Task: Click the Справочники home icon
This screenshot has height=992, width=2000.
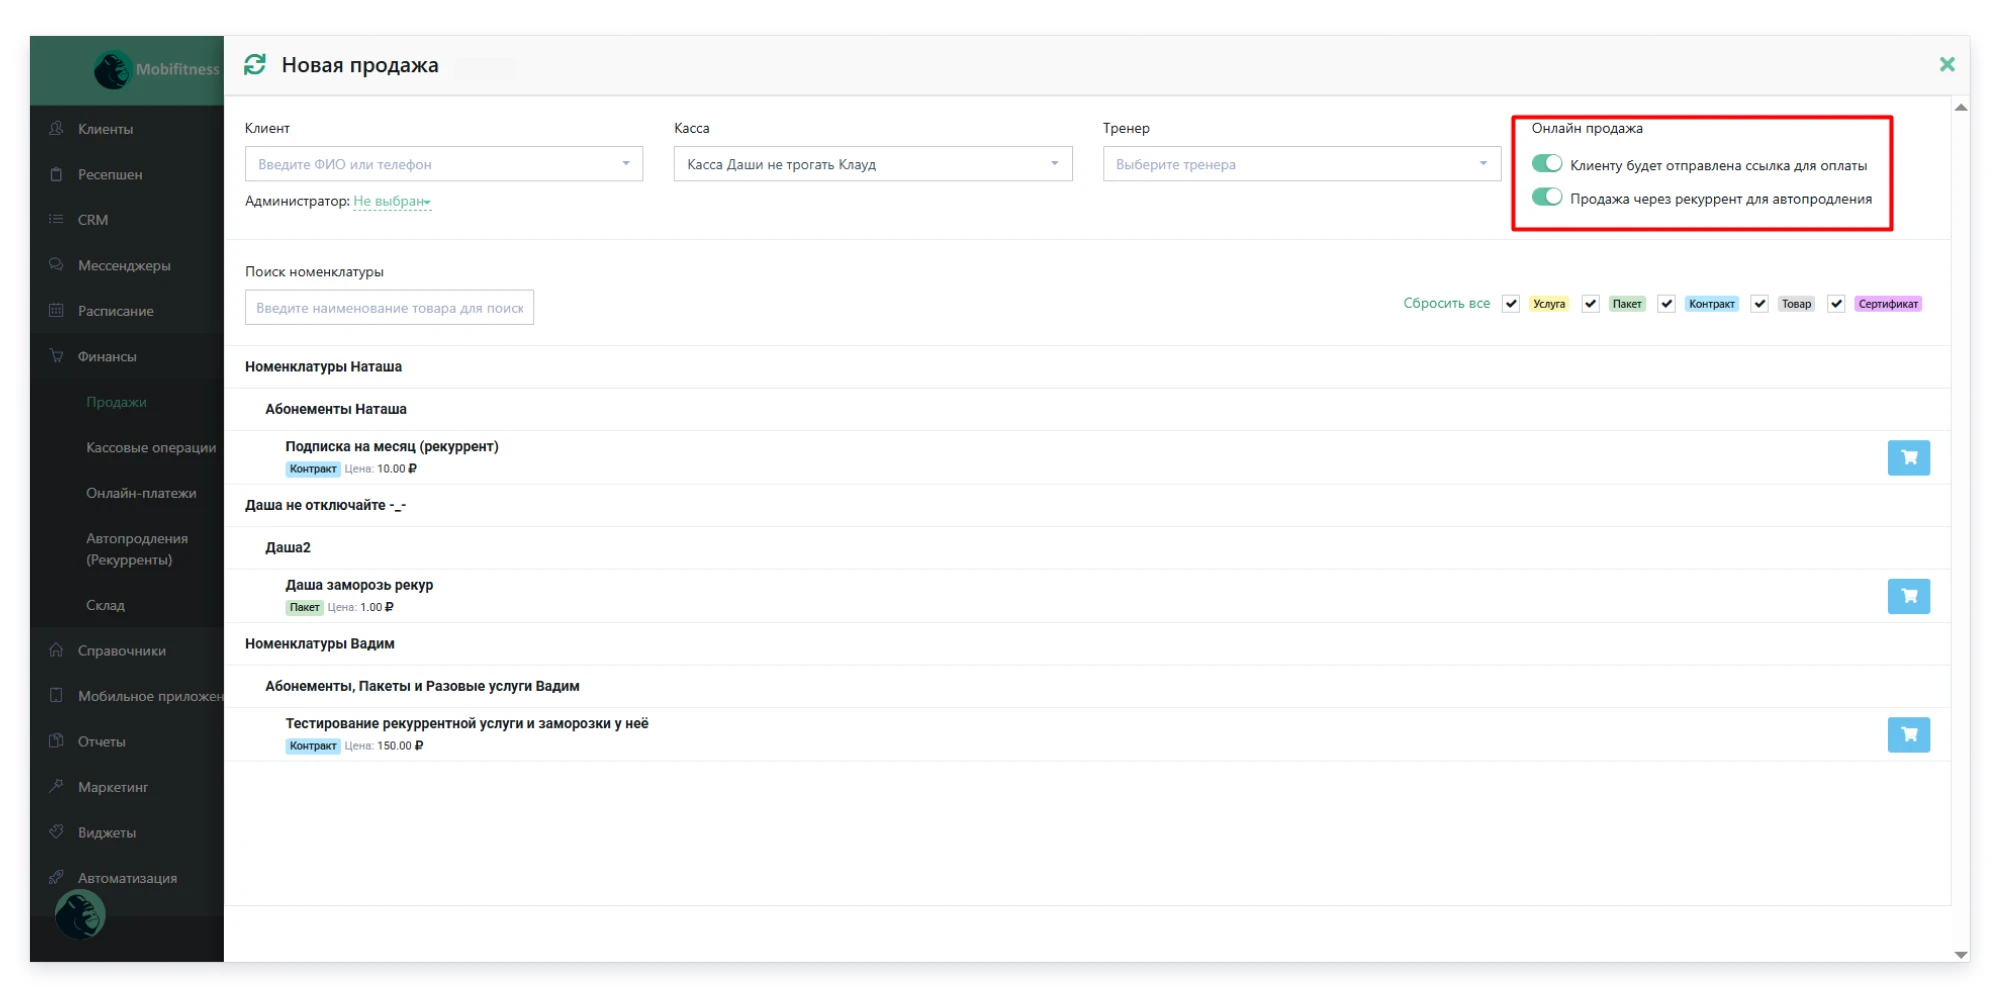Action: point(56,650)
